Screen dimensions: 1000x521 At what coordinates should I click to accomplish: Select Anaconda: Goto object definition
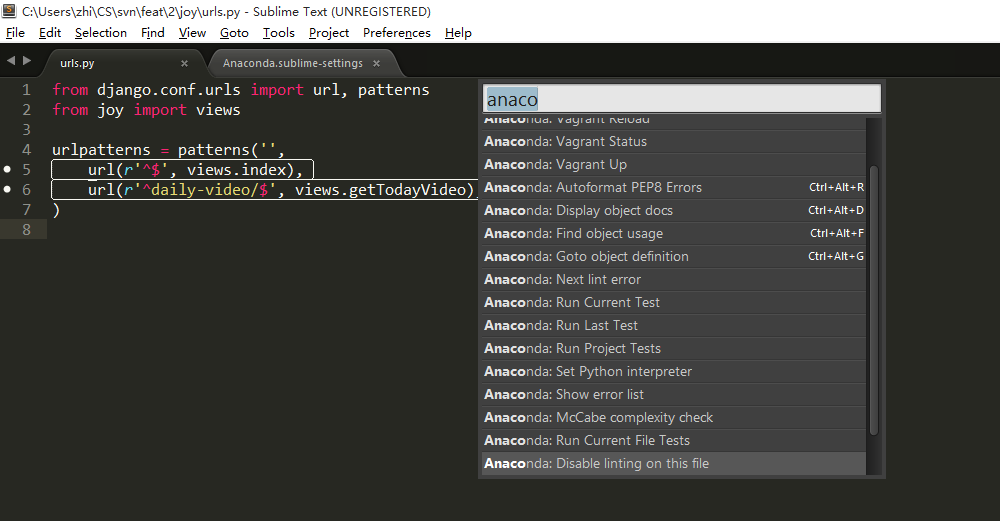coord(674,256)
